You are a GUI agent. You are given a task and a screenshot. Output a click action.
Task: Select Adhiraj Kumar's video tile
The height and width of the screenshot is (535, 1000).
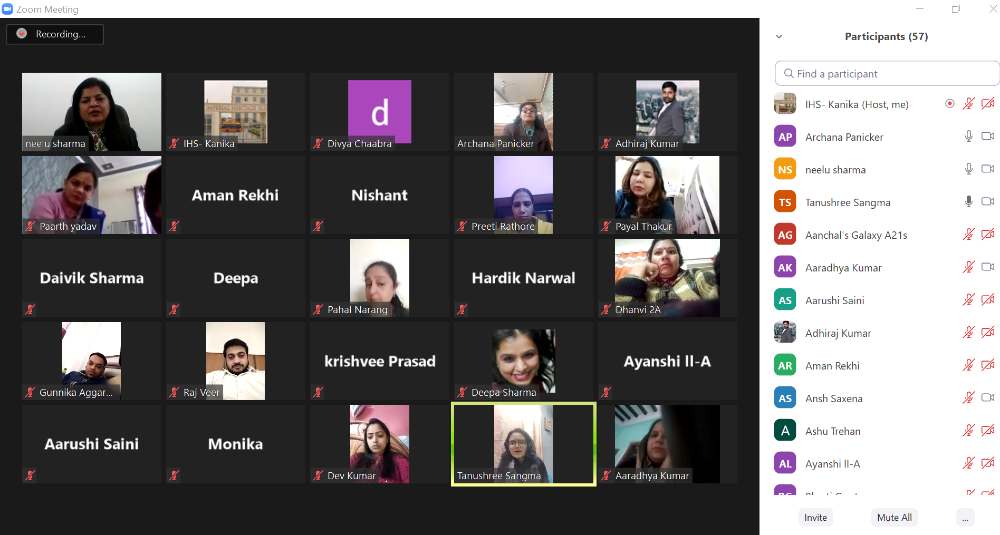pyautogui.click(x=668, y=112)
